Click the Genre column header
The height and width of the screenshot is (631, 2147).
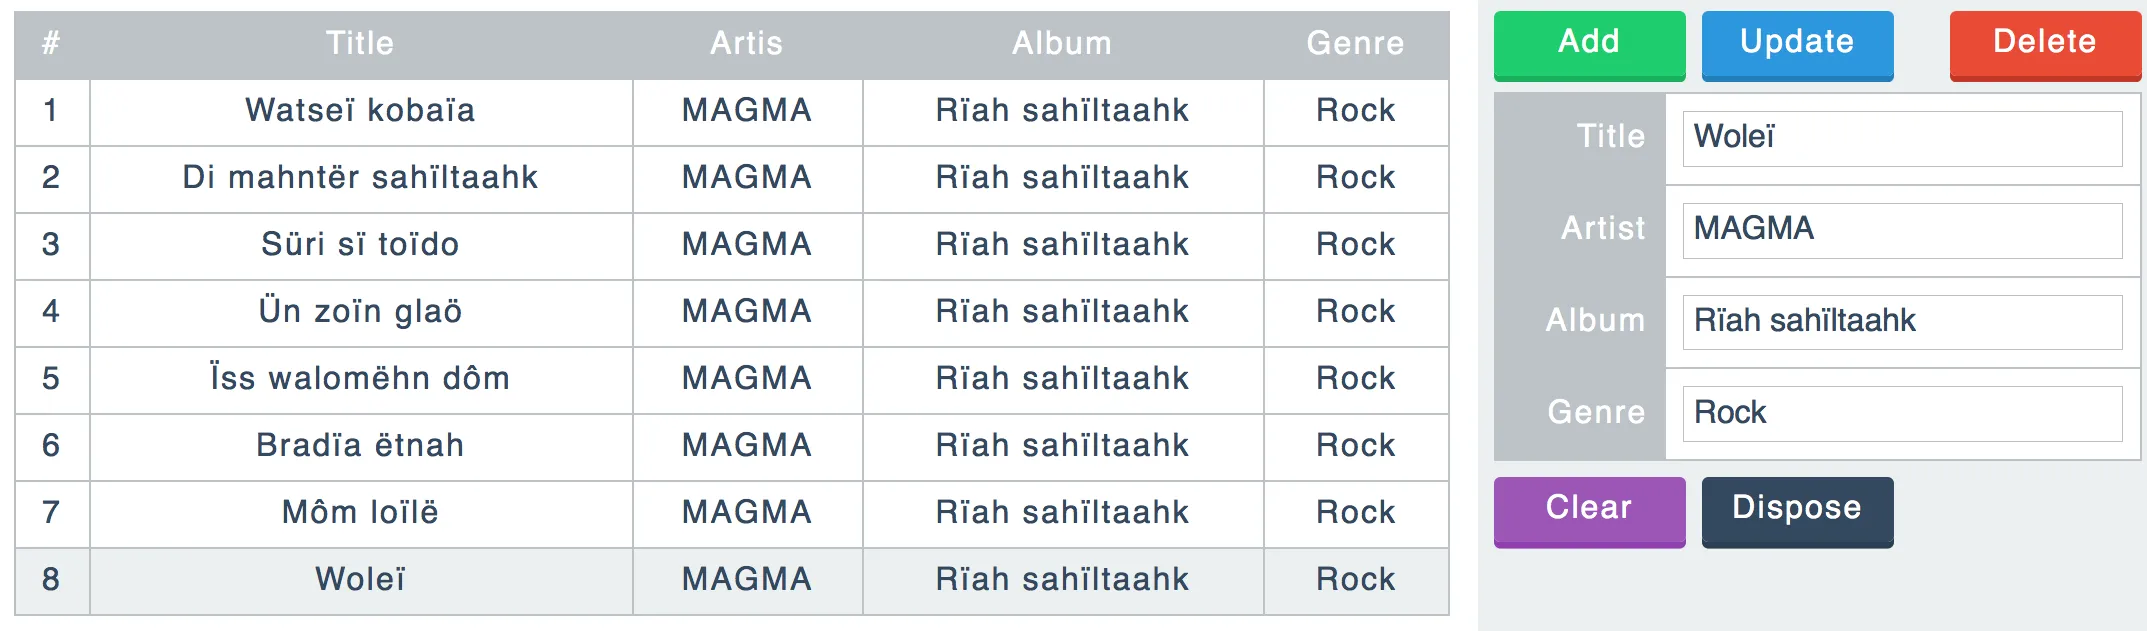pos(1355,44)
